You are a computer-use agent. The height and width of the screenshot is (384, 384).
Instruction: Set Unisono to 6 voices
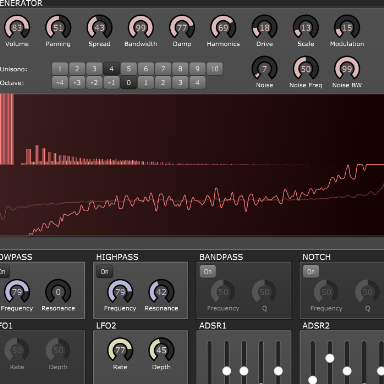pyautogui.click(x=146, y=69)
